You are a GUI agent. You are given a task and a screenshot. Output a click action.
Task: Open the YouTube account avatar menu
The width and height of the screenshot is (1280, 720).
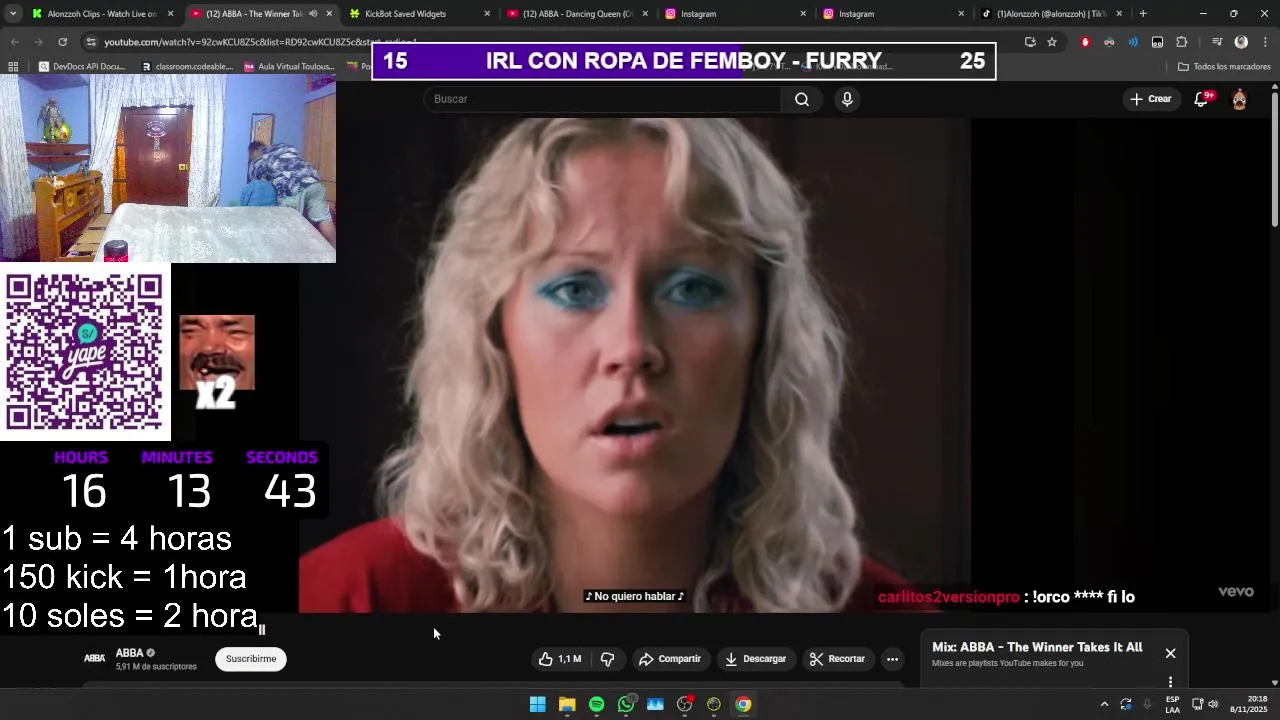(1239, 99)
